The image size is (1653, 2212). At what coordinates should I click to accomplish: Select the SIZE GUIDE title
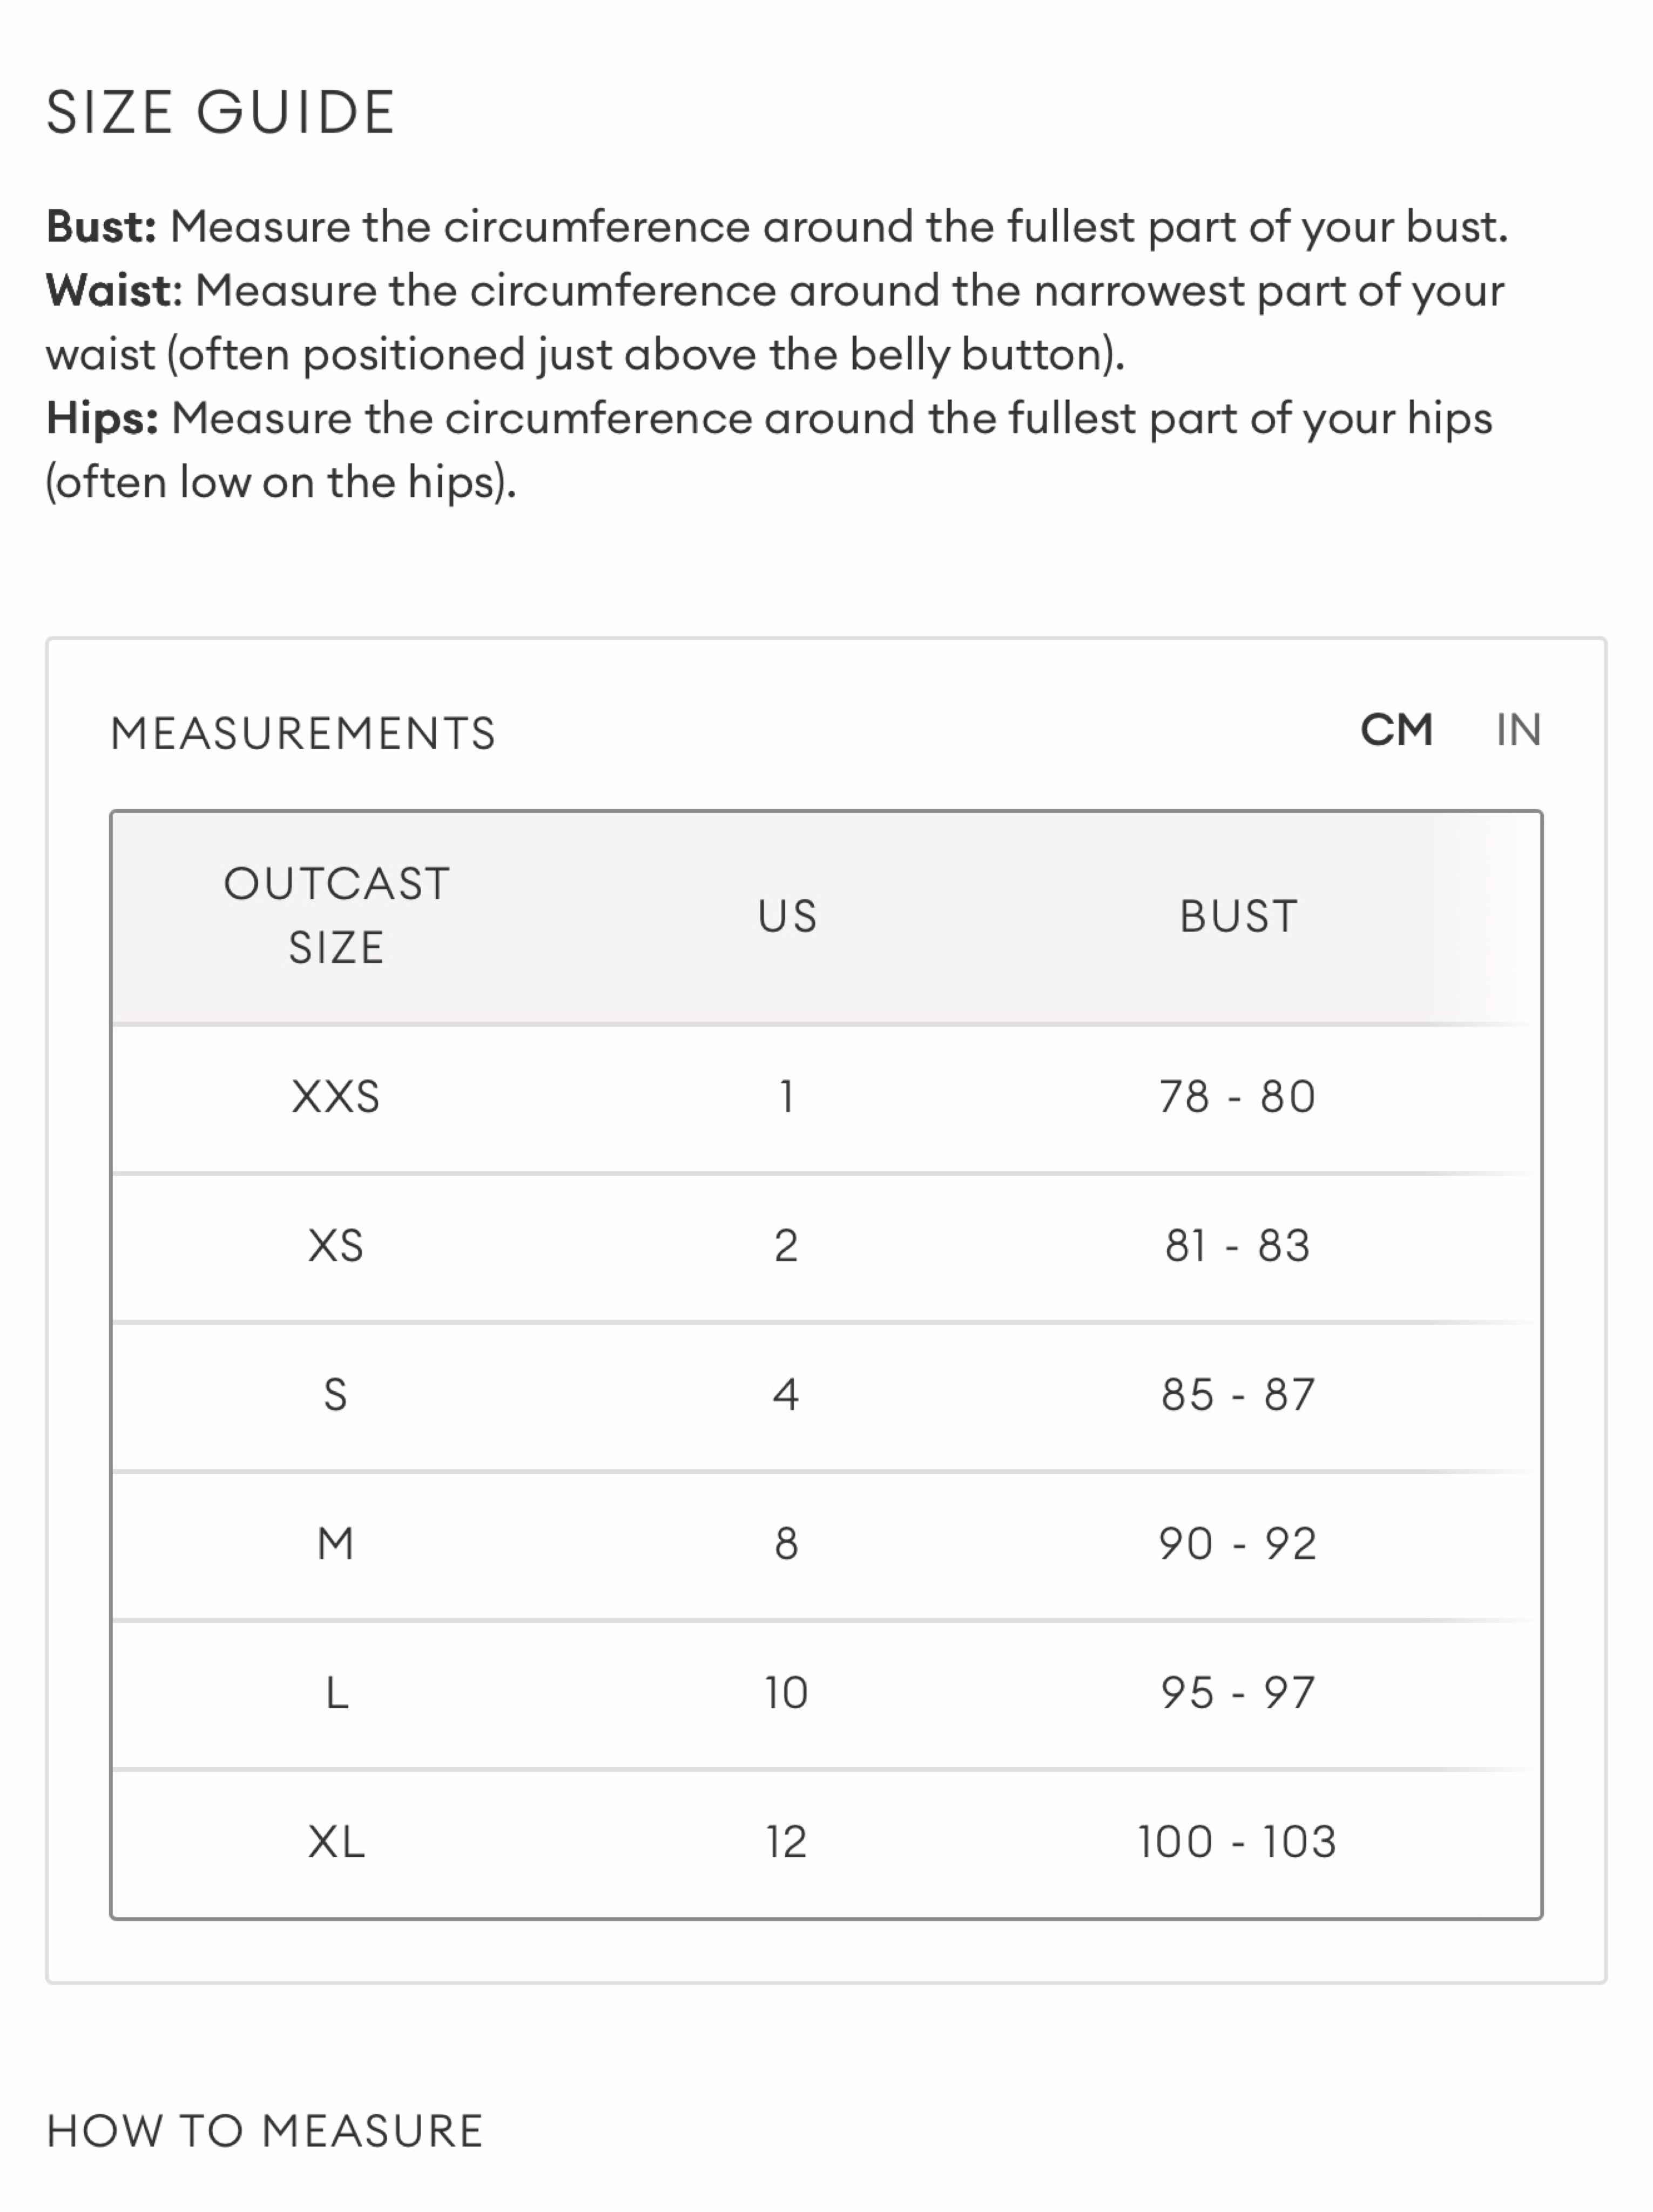tap(221, 112)
